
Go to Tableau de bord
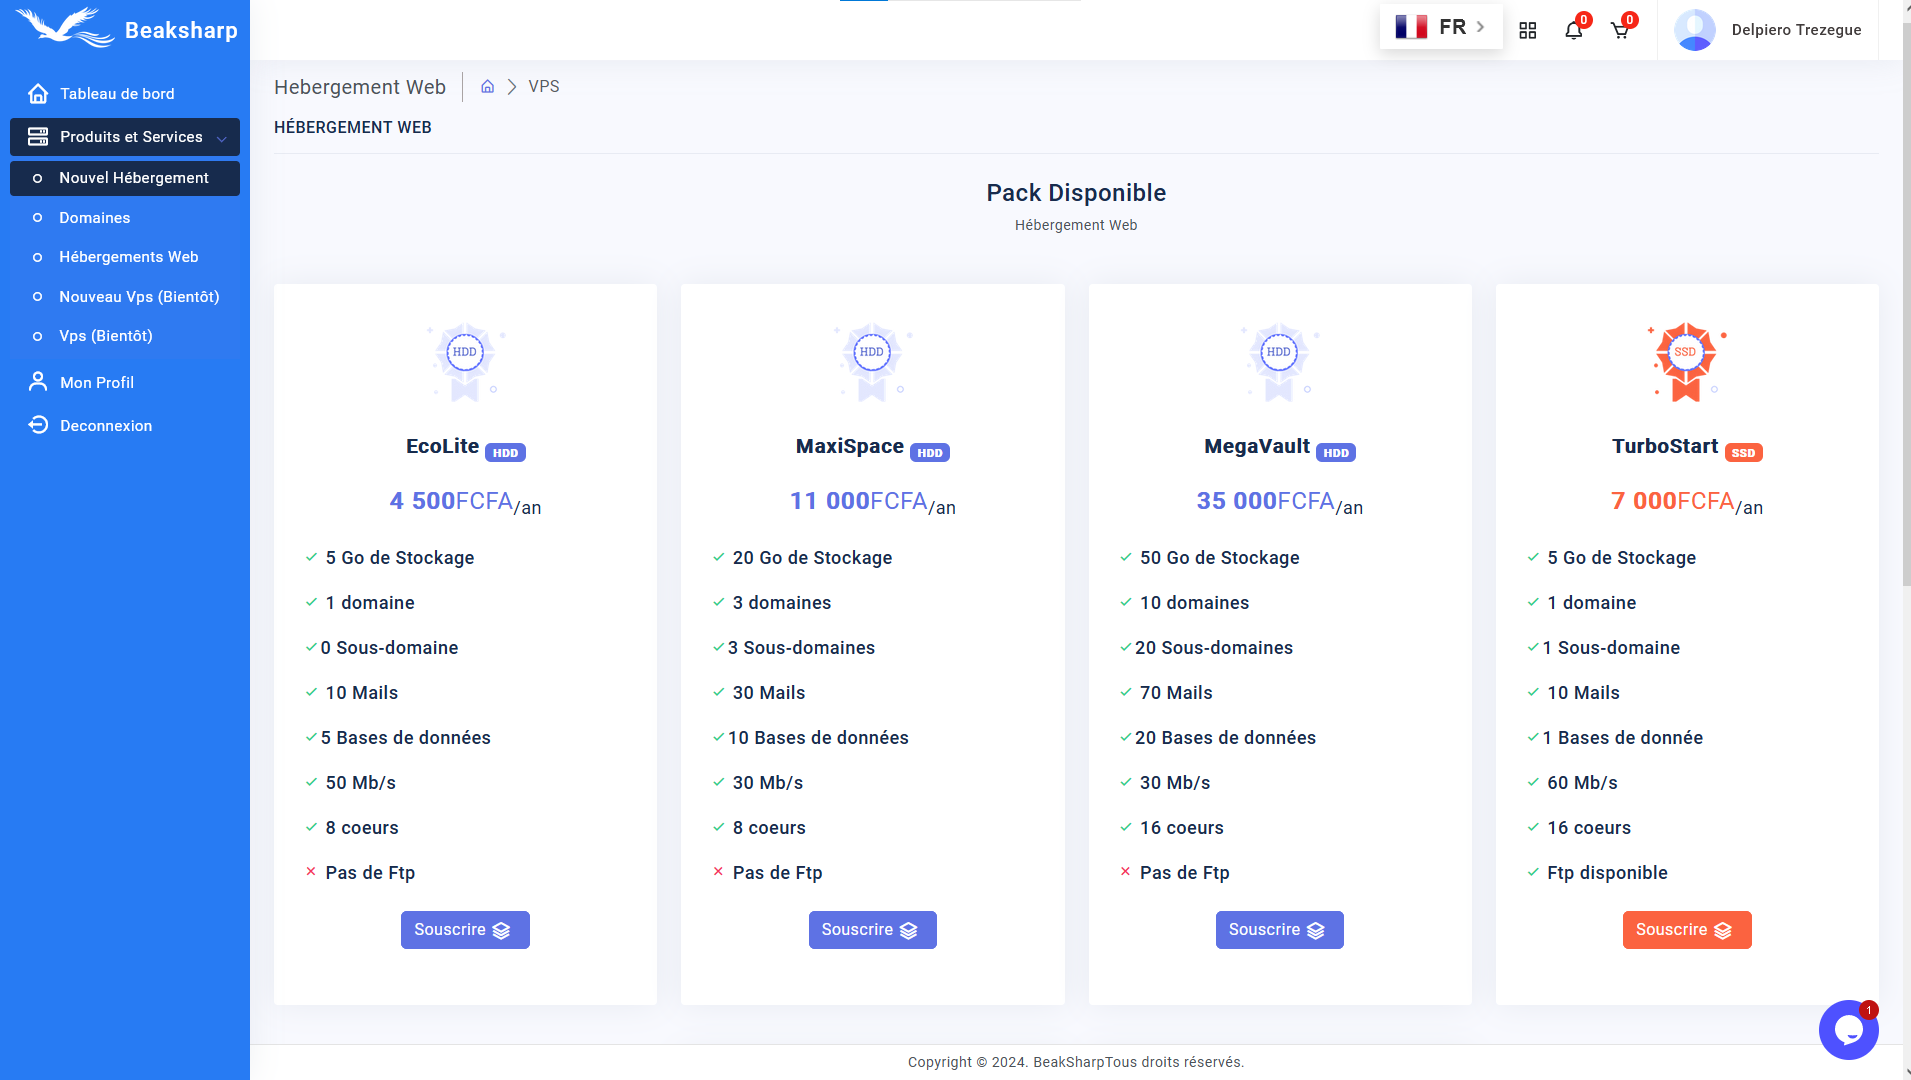[x=117, y=94]
